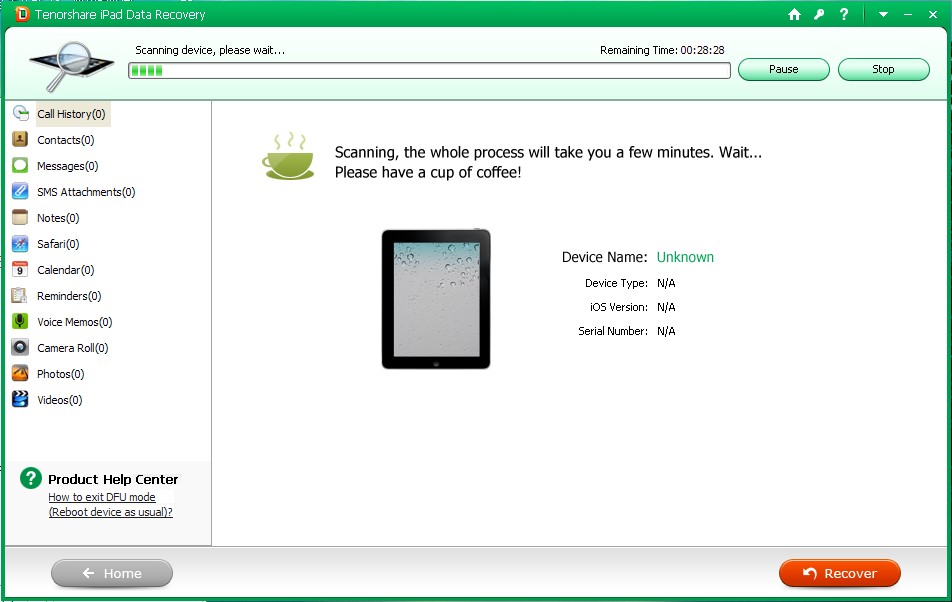The height and width of the screenshot is (602, 952).
Task: Click the green coffee cup icon
Action: click(288, 157)
